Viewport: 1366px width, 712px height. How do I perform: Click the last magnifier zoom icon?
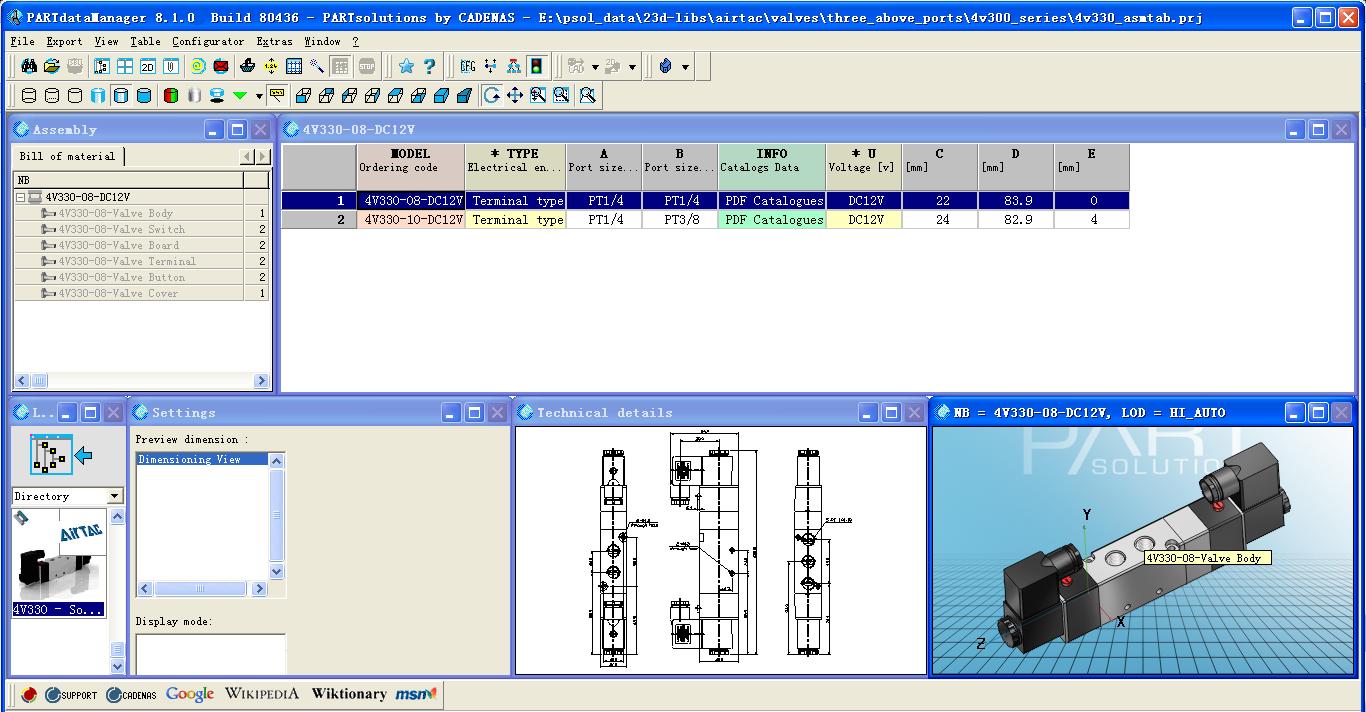[587, 95]
